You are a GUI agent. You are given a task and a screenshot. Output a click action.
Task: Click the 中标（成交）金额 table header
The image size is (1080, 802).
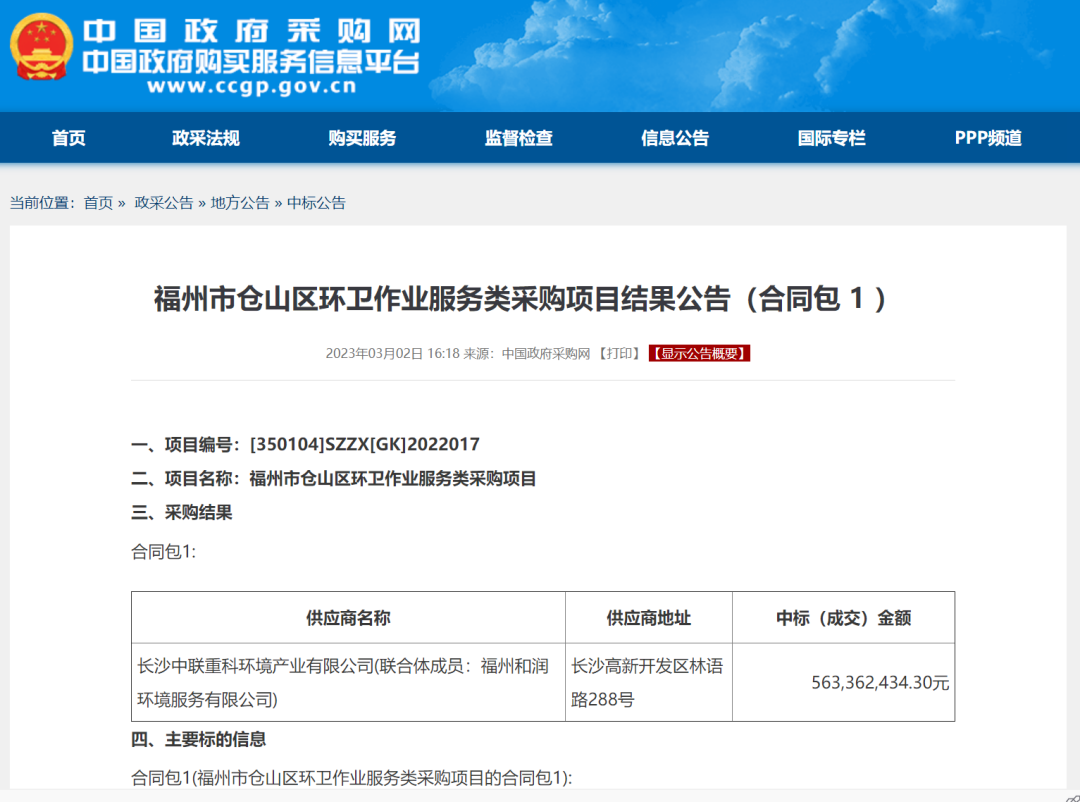[x=844, y=618]
